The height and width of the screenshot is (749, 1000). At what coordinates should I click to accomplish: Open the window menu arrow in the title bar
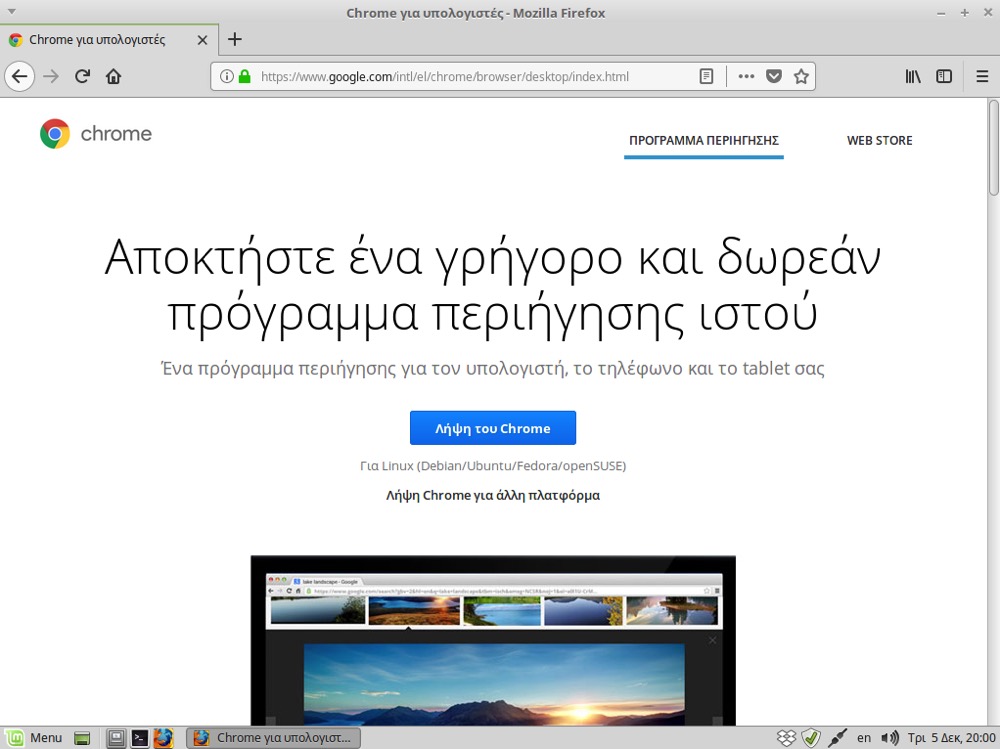[x=11, y=12]
